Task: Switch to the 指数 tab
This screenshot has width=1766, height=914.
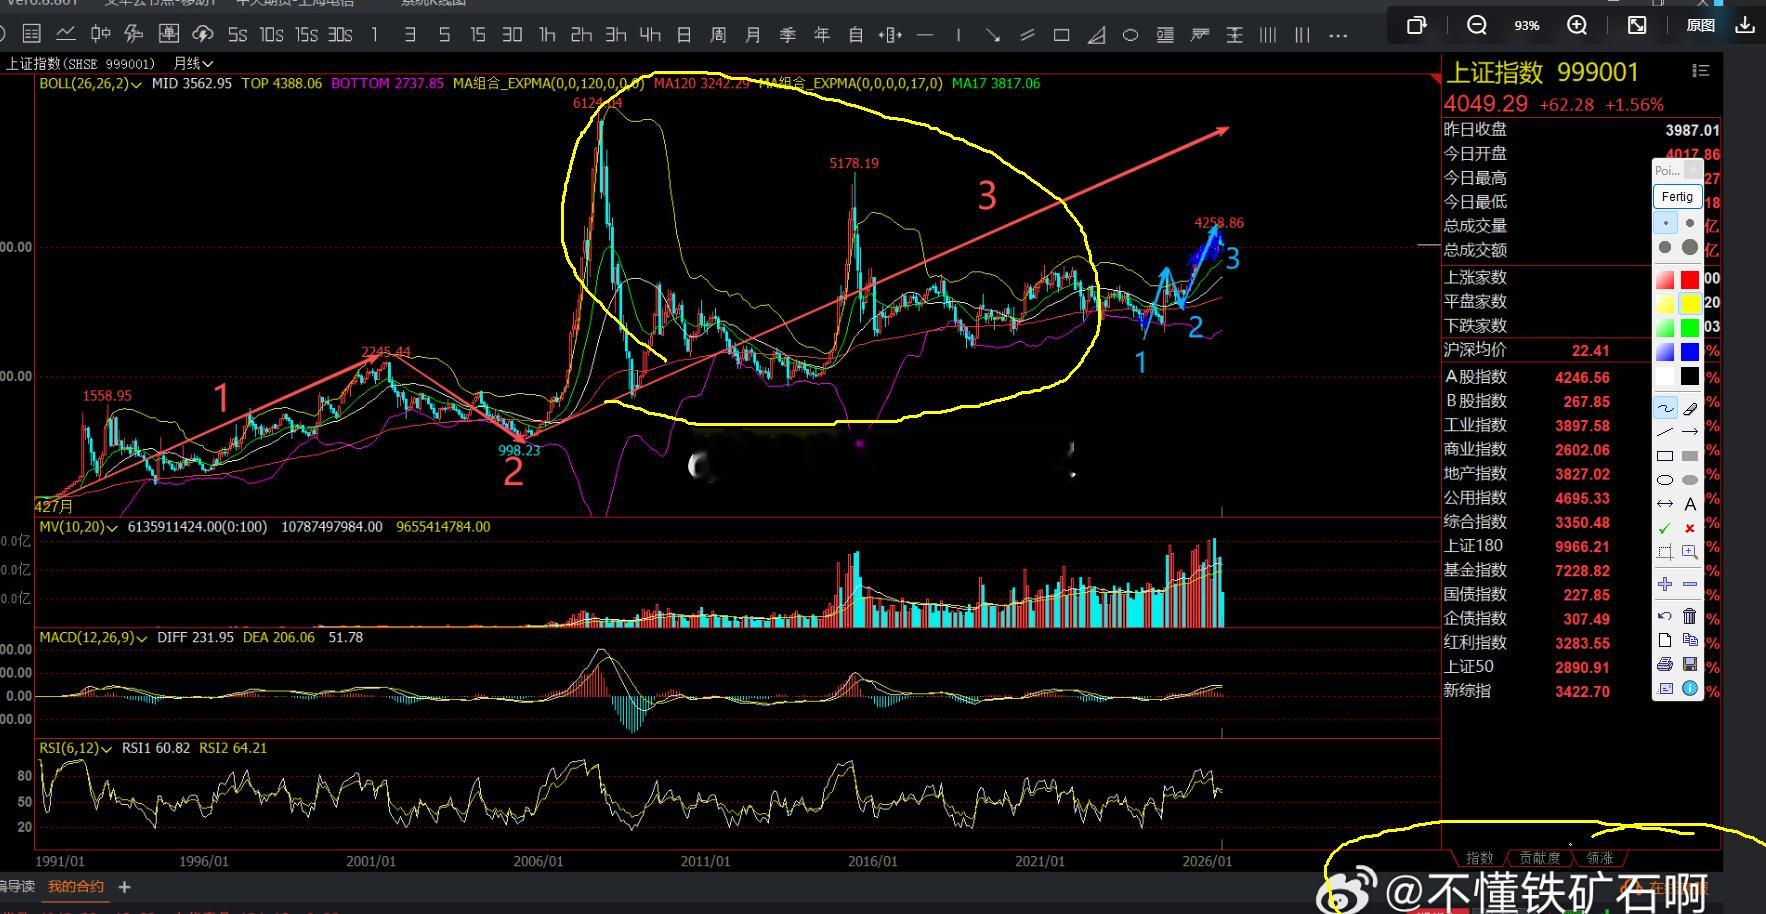Action: pyautogui.click(x=1479, y=858)
